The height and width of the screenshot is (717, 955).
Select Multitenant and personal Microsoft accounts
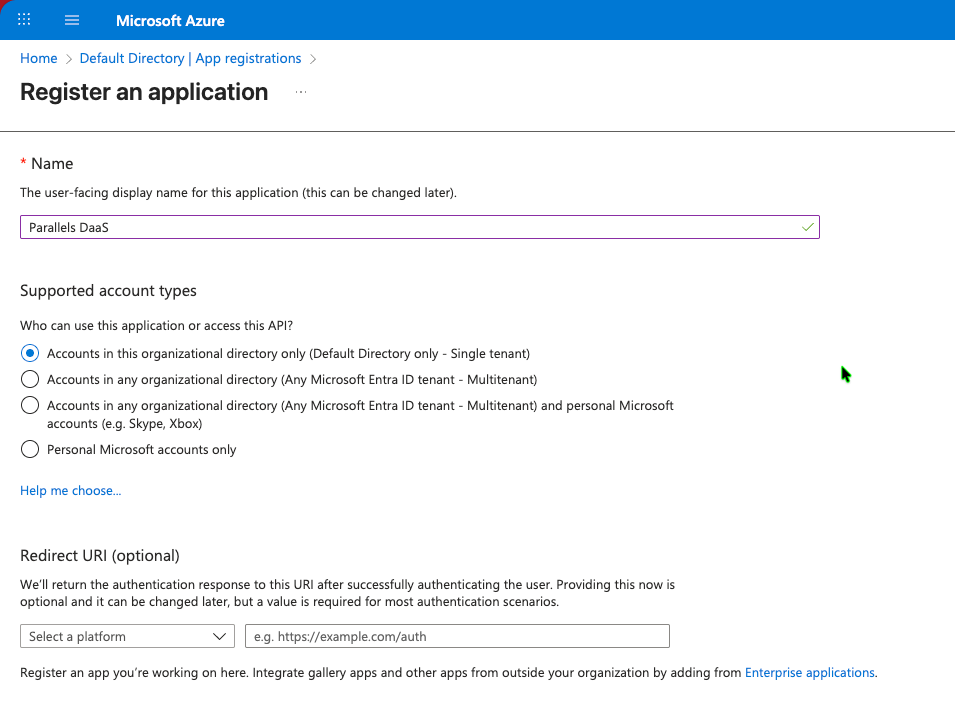[x=30, y=406]
